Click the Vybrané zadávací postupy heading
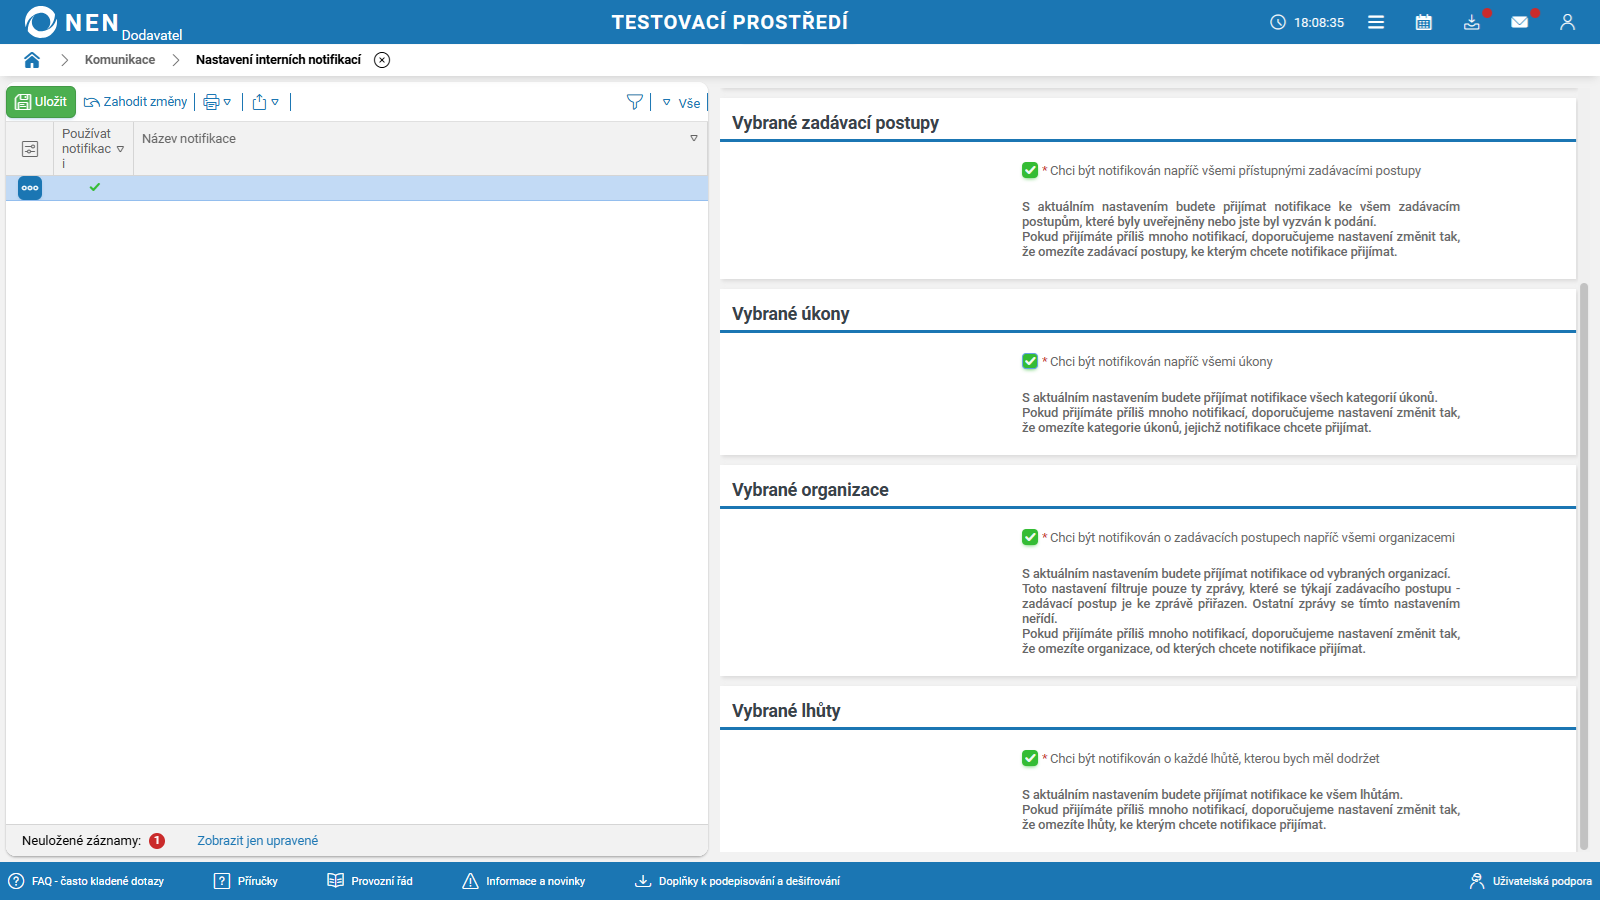 835,123
